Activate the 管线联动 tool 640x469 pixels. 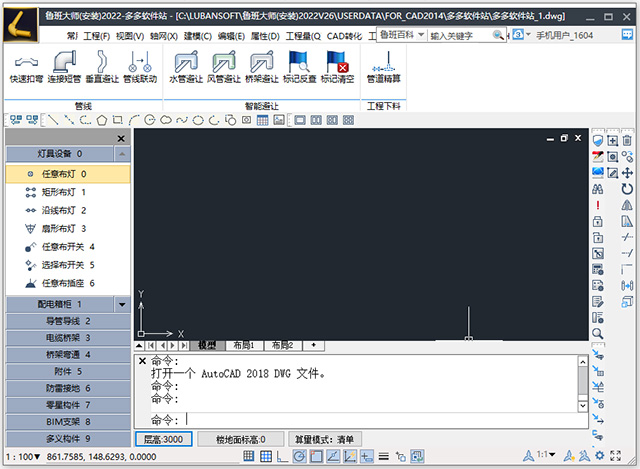(x=140, y=67)
